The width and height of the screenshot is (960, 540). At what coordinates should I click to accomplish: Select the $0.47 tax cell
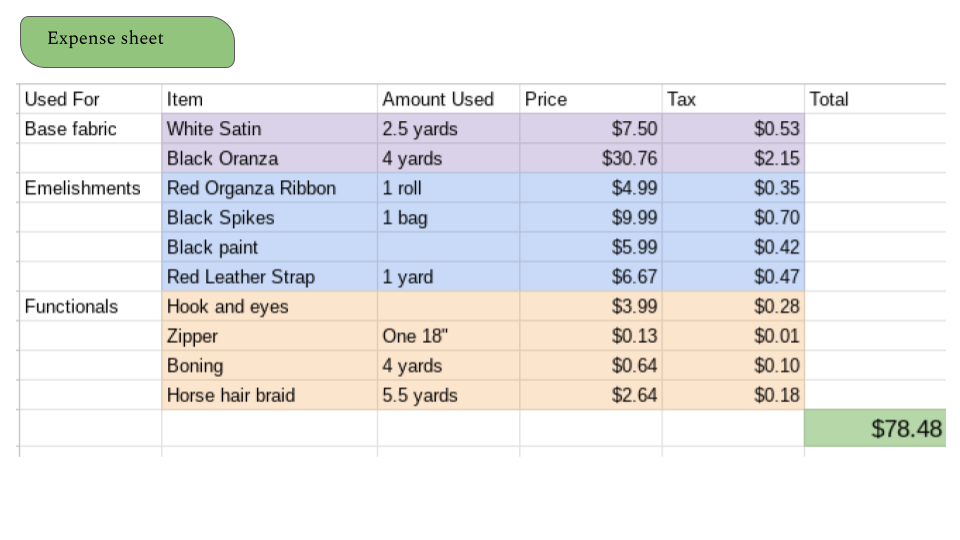733,277
